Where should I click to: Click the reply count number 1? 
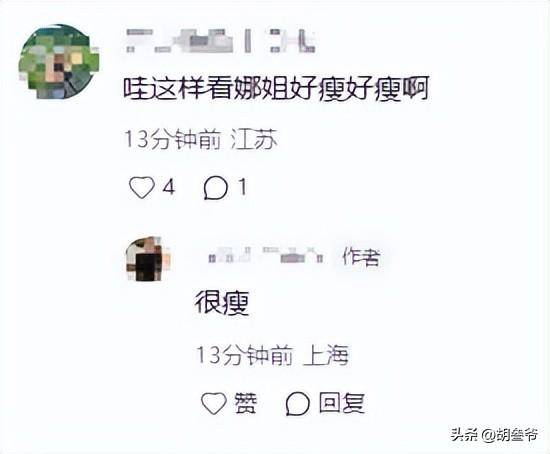click(242, 187)
